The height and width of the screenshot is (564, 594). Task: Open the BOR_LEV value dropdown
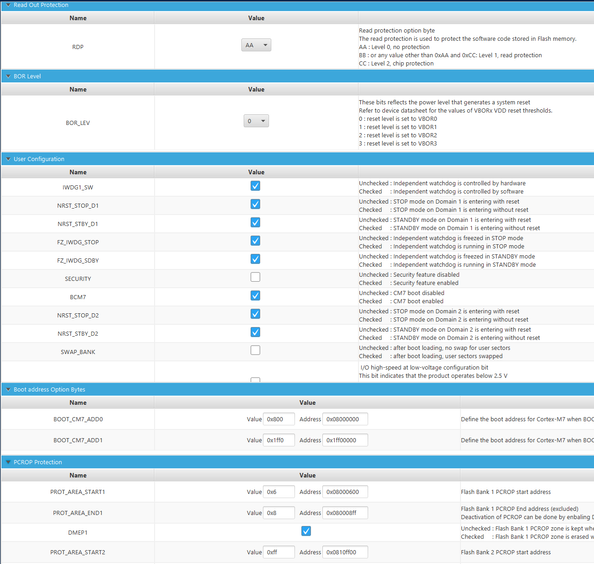click(x=256, y=121)
